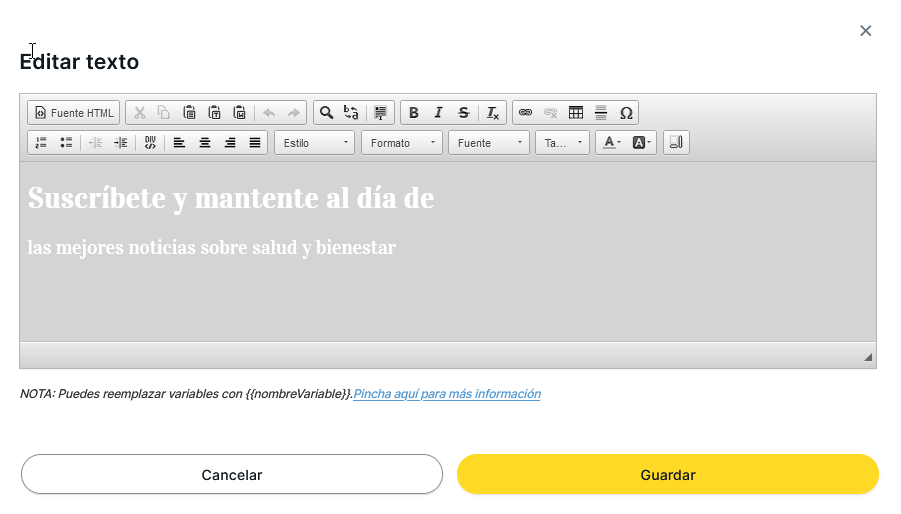The width and height of the screenshot is (901, 514).
Task: Insert special character with omega icon
Action: click(626, 113)
